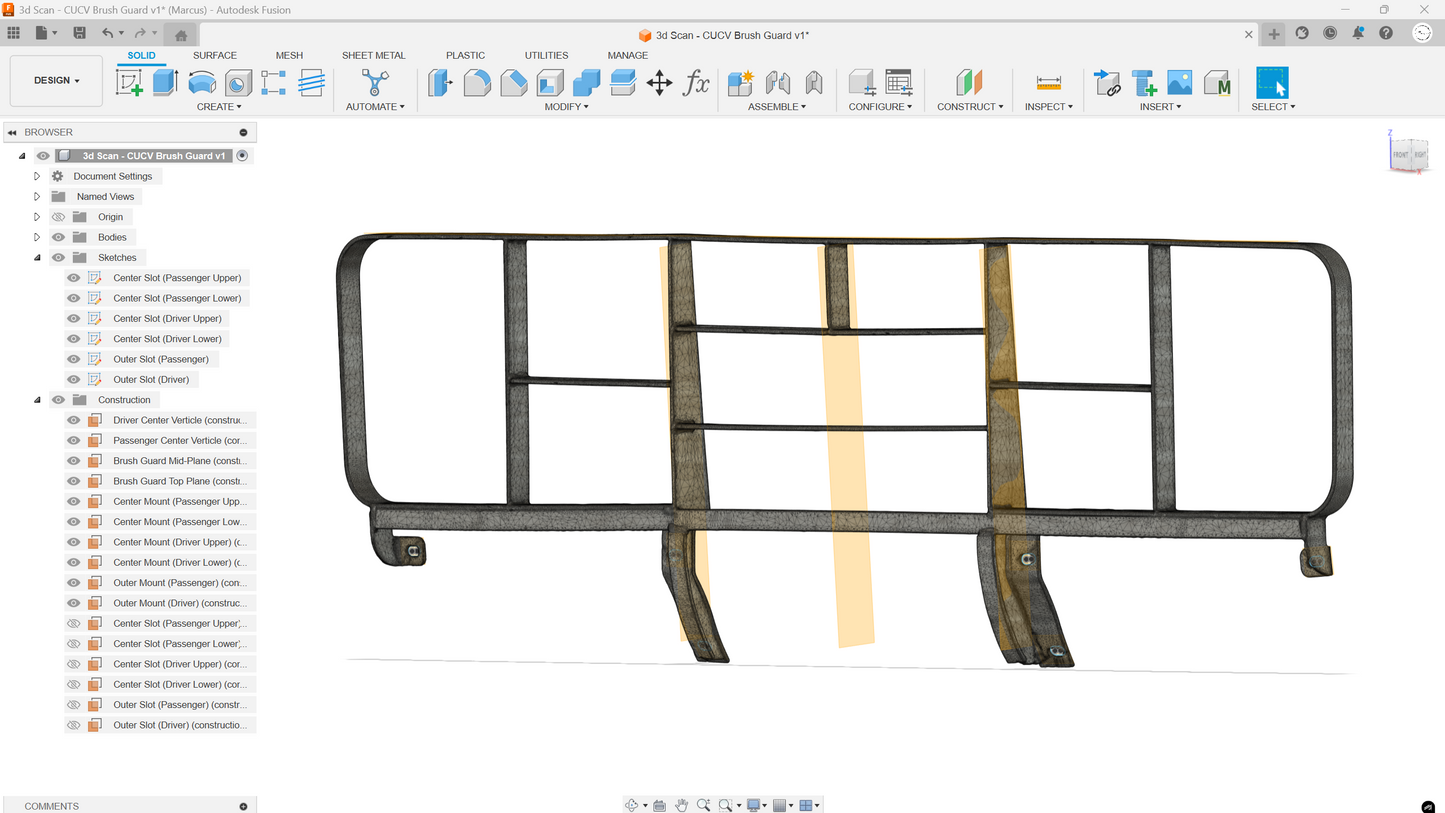The width and height of the screenshot is (1445, 813).
Task: Select the Fillet tool in Modify
Action: pos(477,83)
